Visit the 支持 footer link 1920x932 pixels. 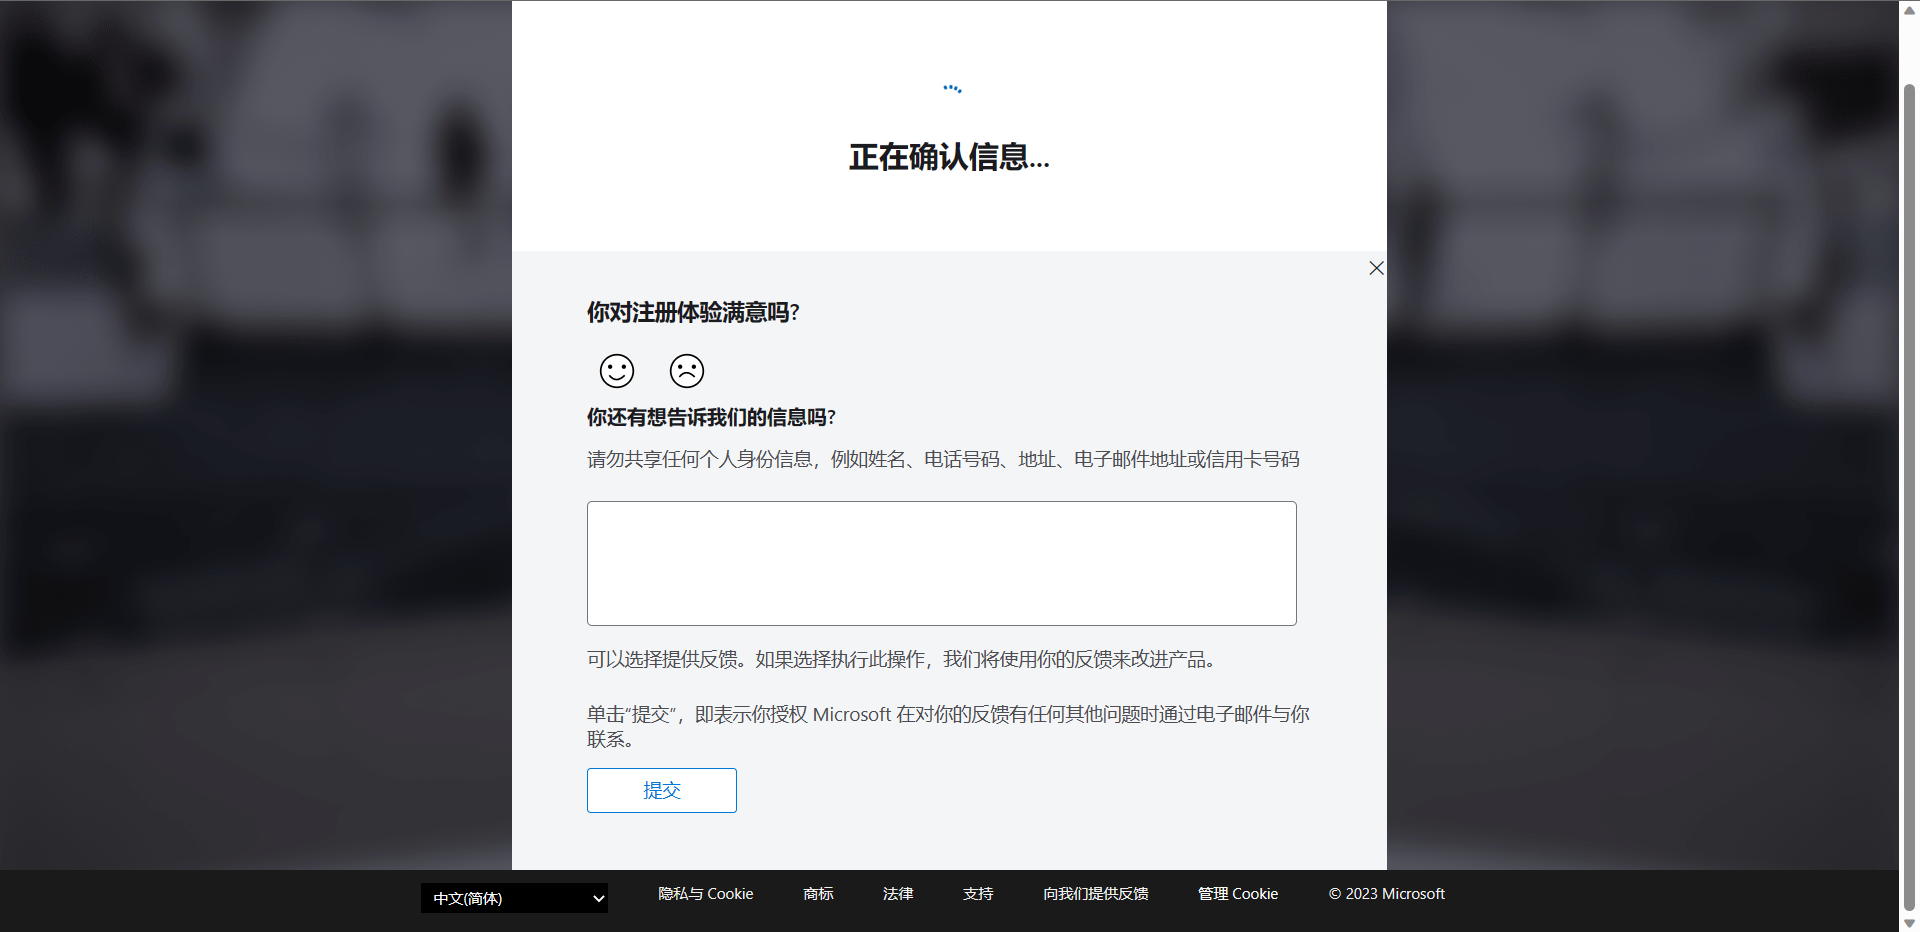(x=978, y=894)
